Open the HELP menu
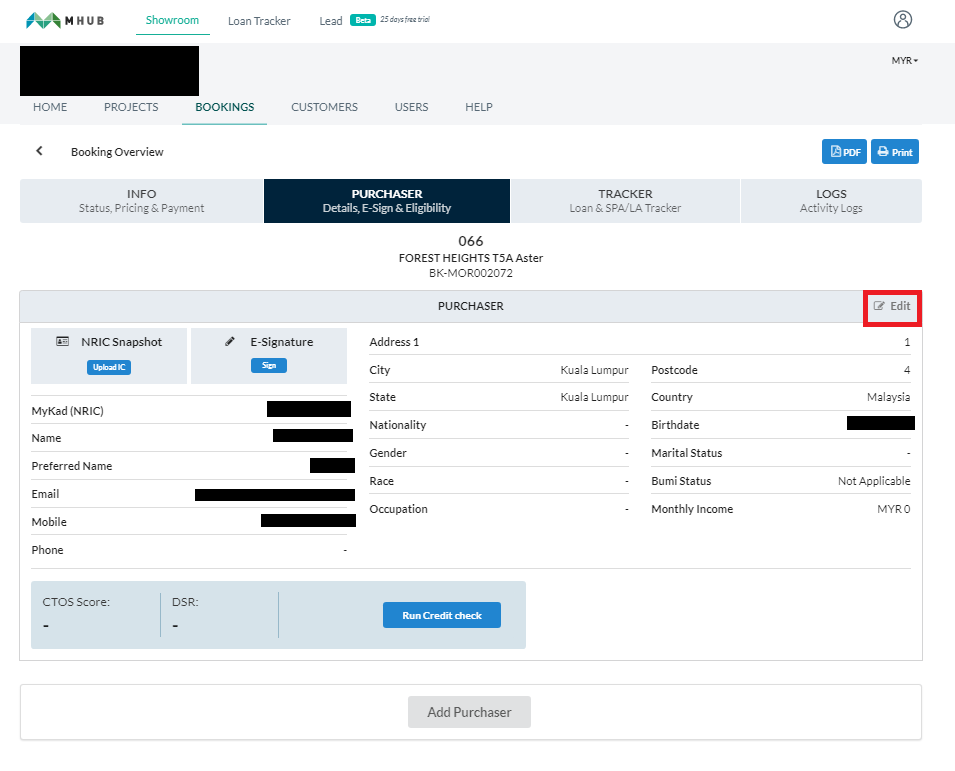The height and width of the screenshot is (771, 955). 479,107
